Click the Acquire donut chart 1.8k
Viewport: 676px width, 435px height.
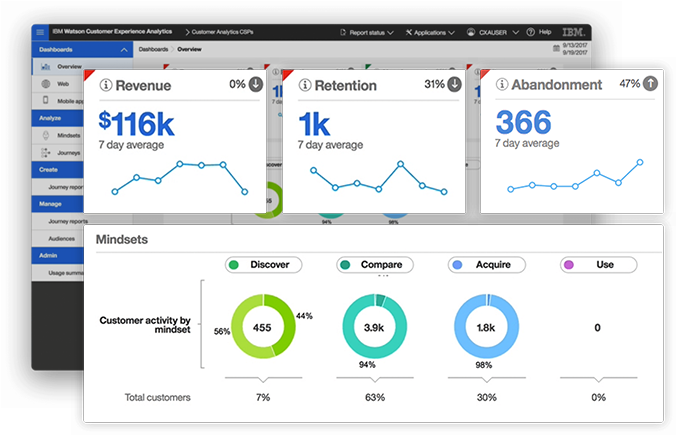click(x=486, y=326)
